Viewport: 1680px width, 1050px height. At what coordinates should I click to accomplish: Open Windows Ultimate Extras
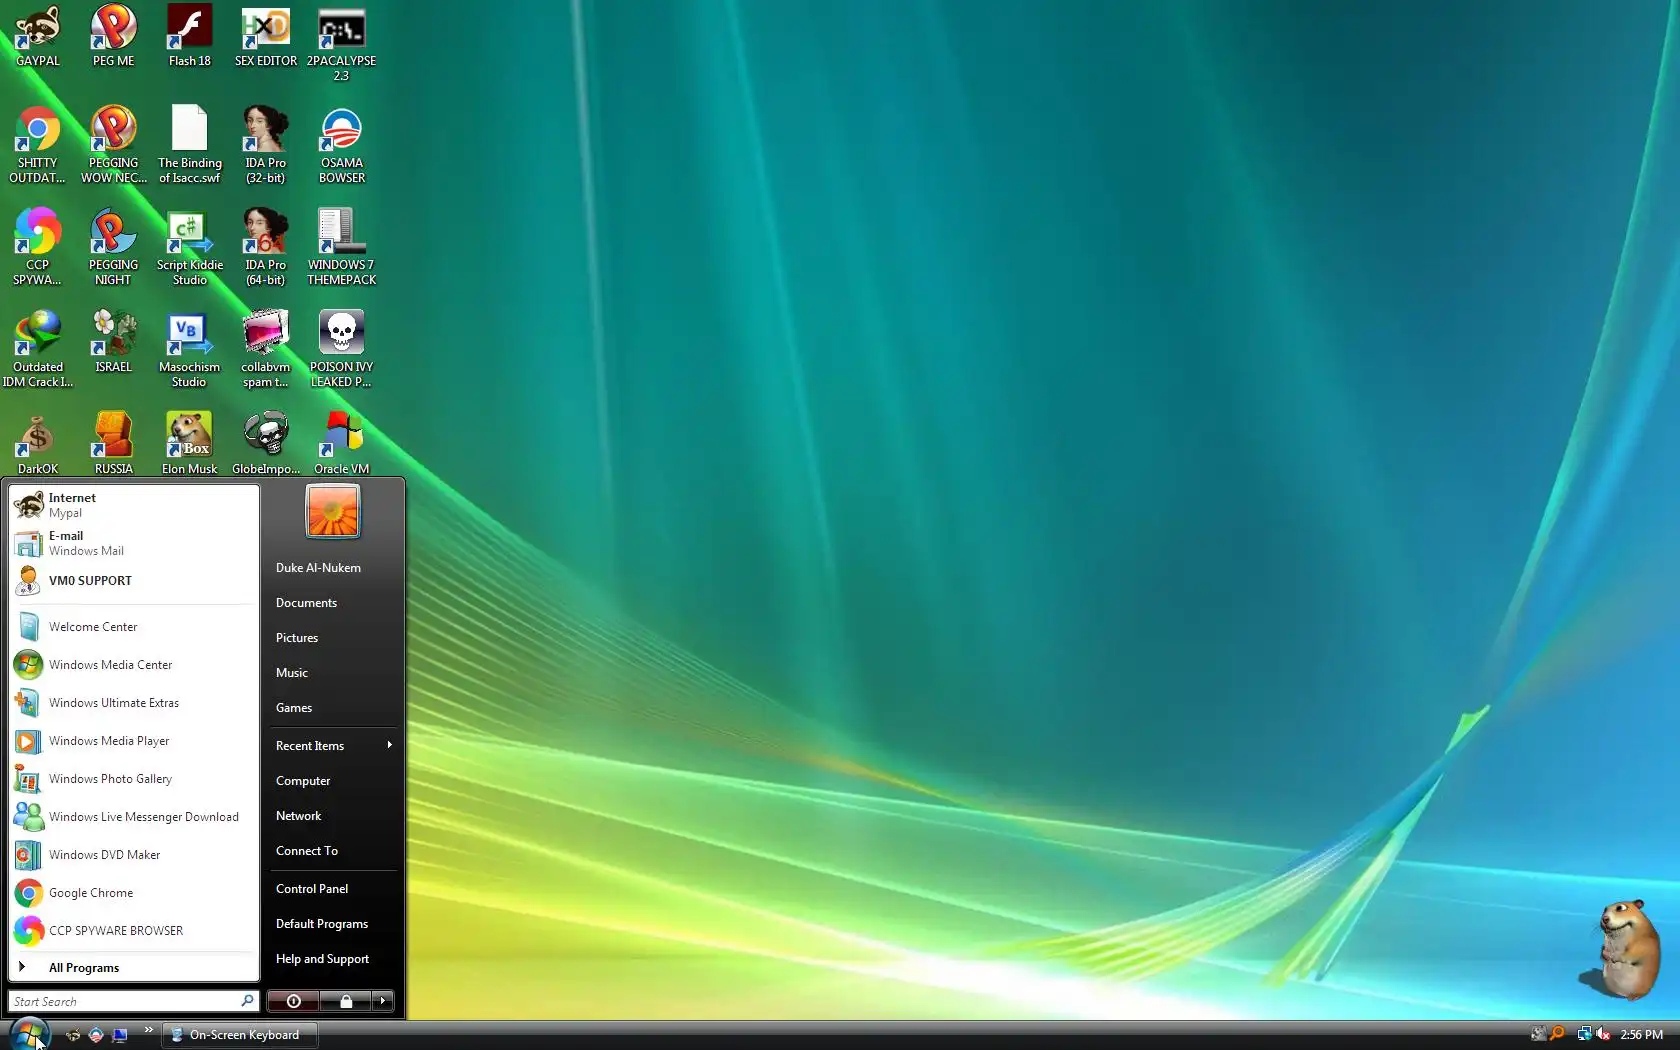point(134,703)
